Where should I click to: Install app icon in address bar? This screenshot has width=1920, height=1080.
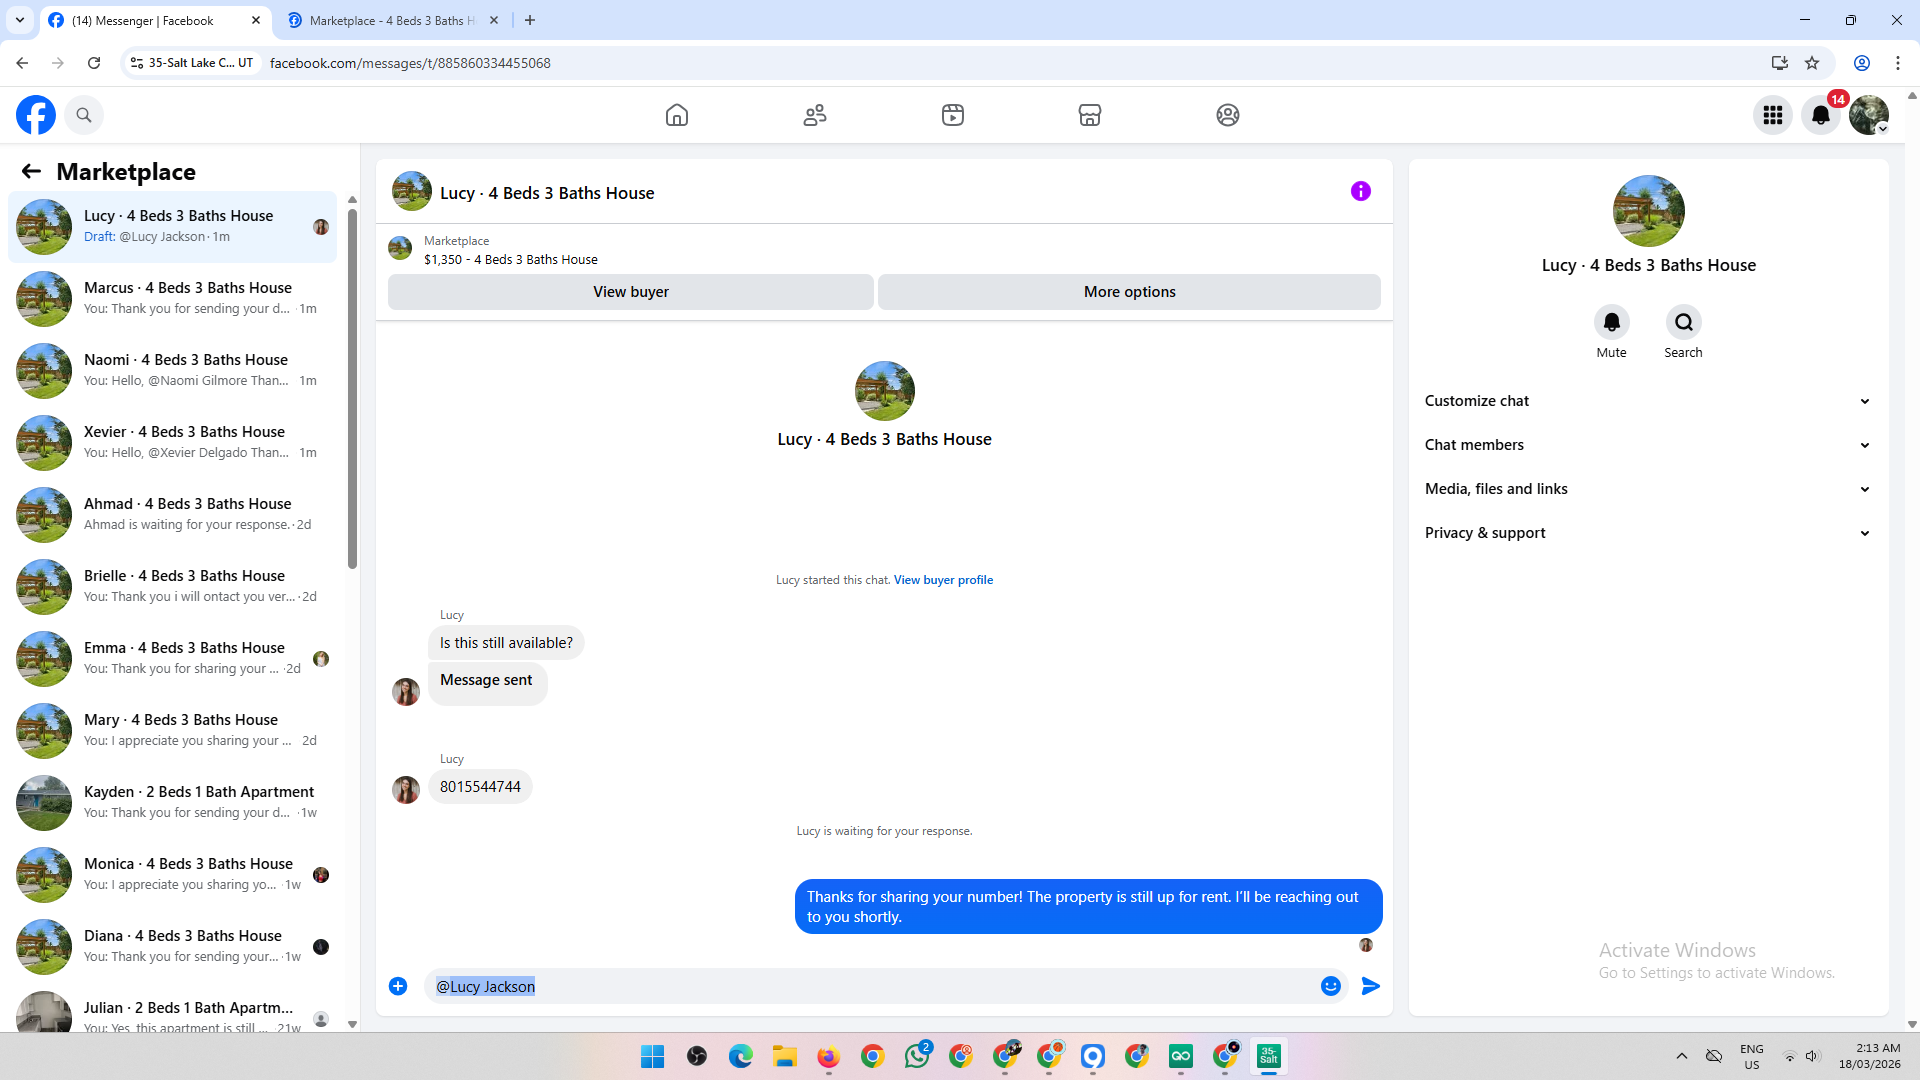coord(1779,63)
